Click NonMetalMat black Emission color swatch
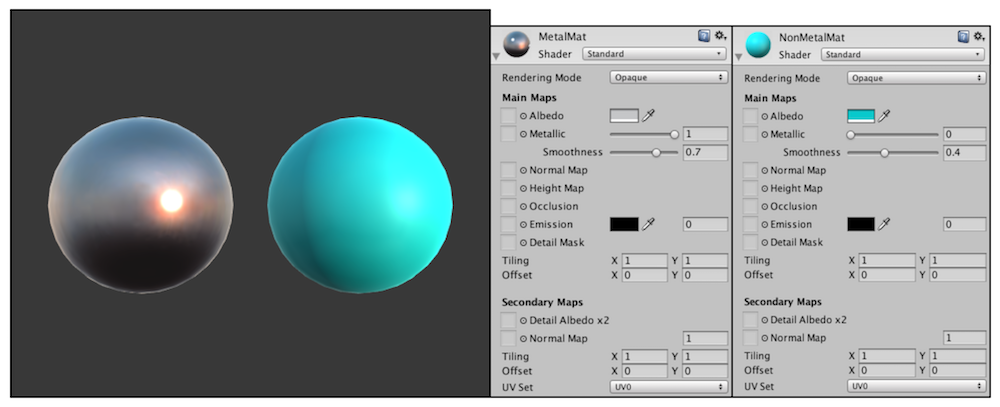The height and width of the screenshot is (407, 1000). click(861, 225)
